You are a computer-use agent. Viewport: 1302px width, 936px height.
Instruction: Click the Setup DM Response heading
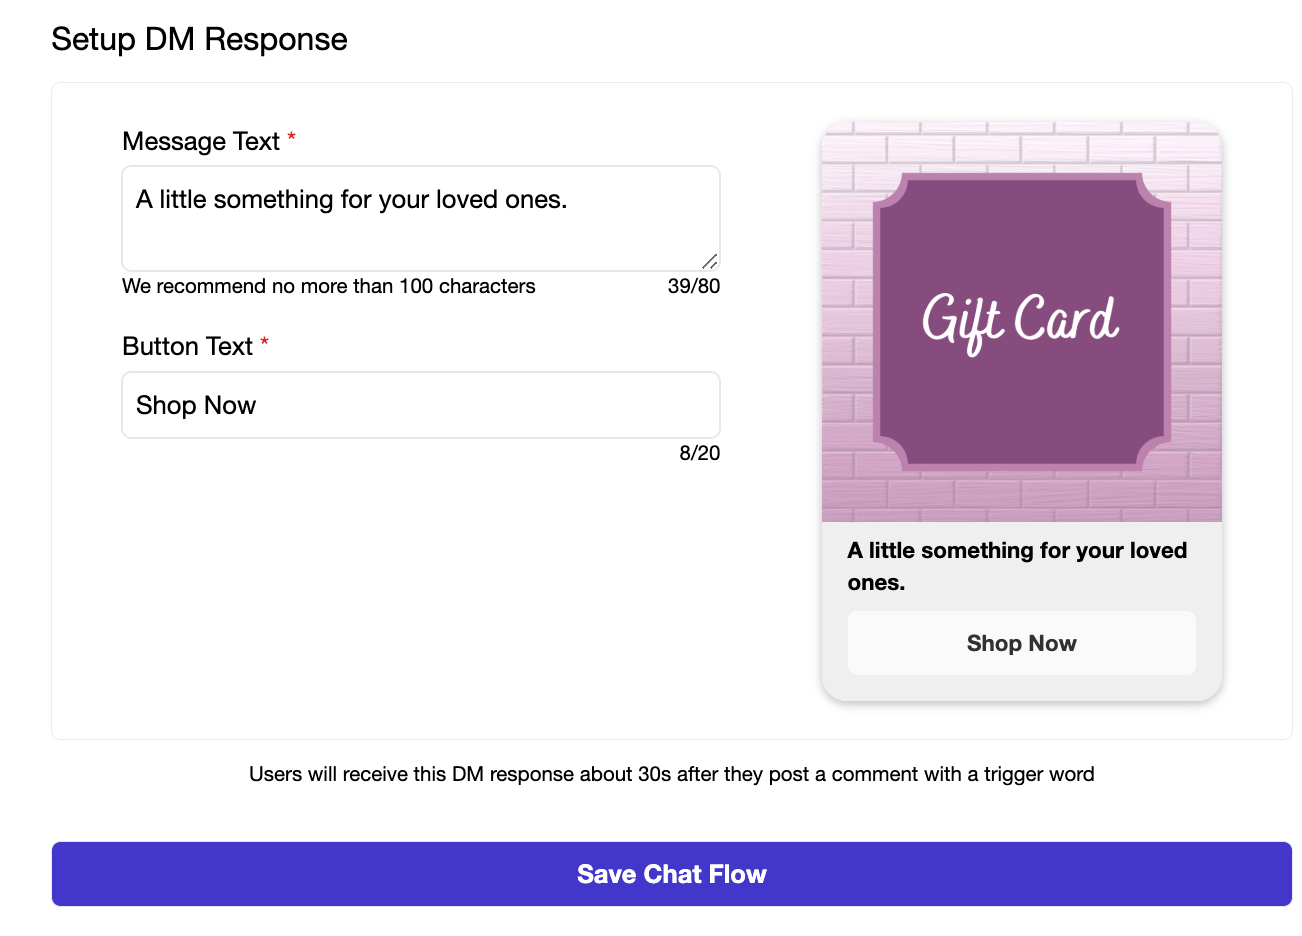(x=200, y=39)
